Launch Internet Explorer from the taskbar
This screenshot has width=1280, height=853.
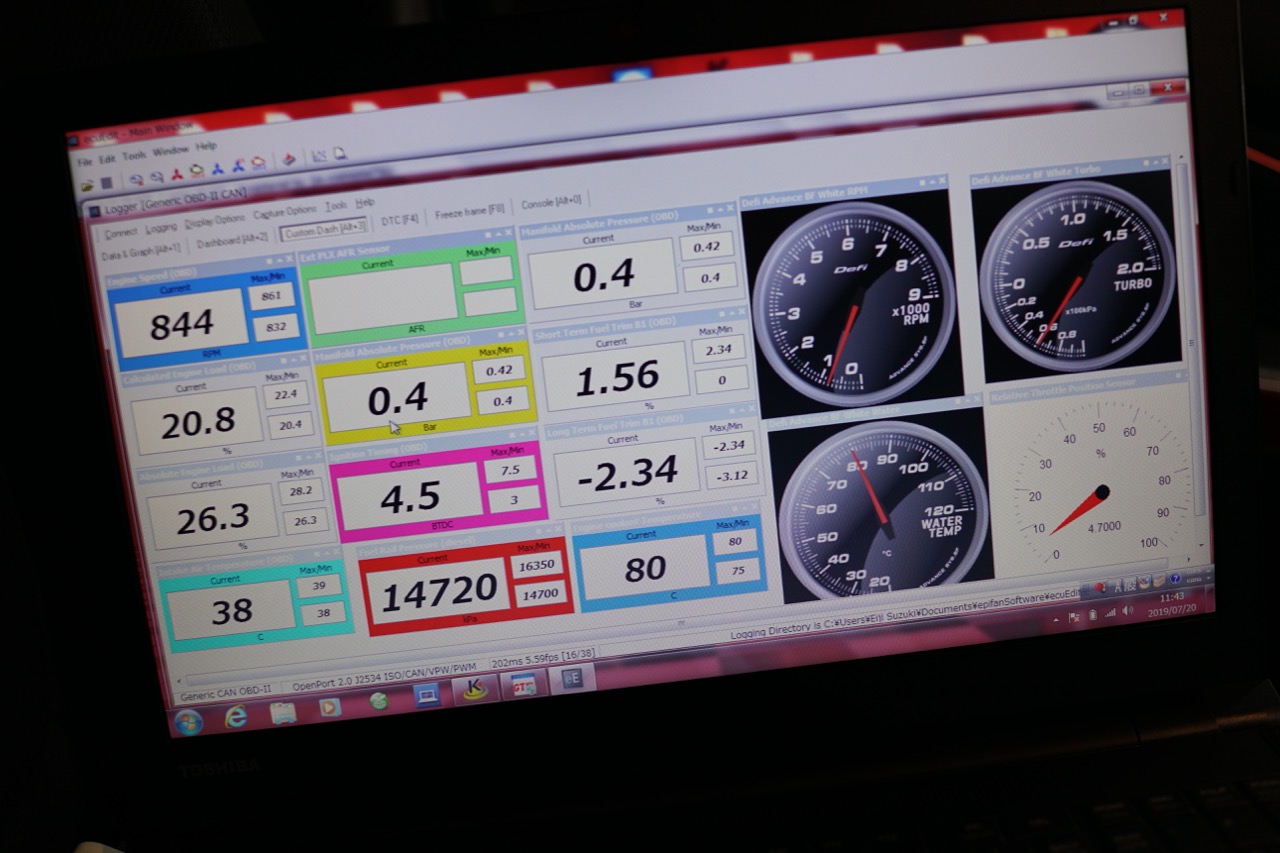[x=235, y=716]
